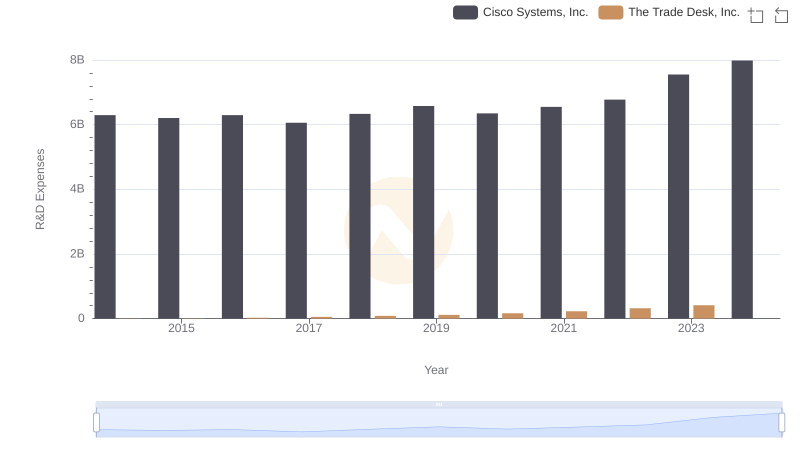The width and height of the screenshot is (800, 461).
Task: Click the Trade Desk bar for 2022
Action: click(x=640, y=313)
